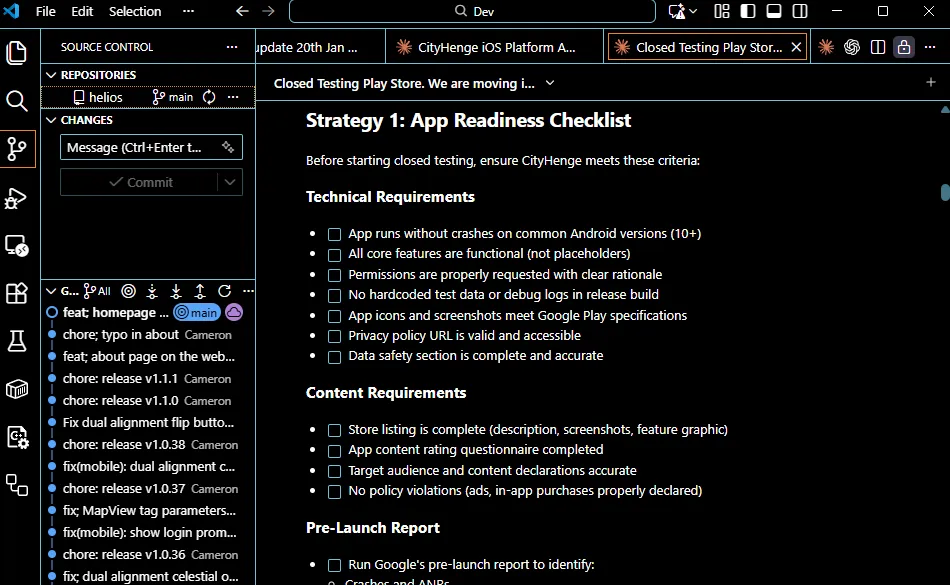Open the Testing flask view
The width and height of the screenshot is (950, 585).
[x=17, y=341]
